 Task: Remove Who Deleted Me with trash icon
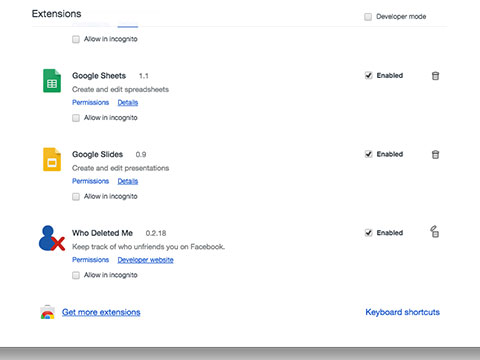point(435,232)
